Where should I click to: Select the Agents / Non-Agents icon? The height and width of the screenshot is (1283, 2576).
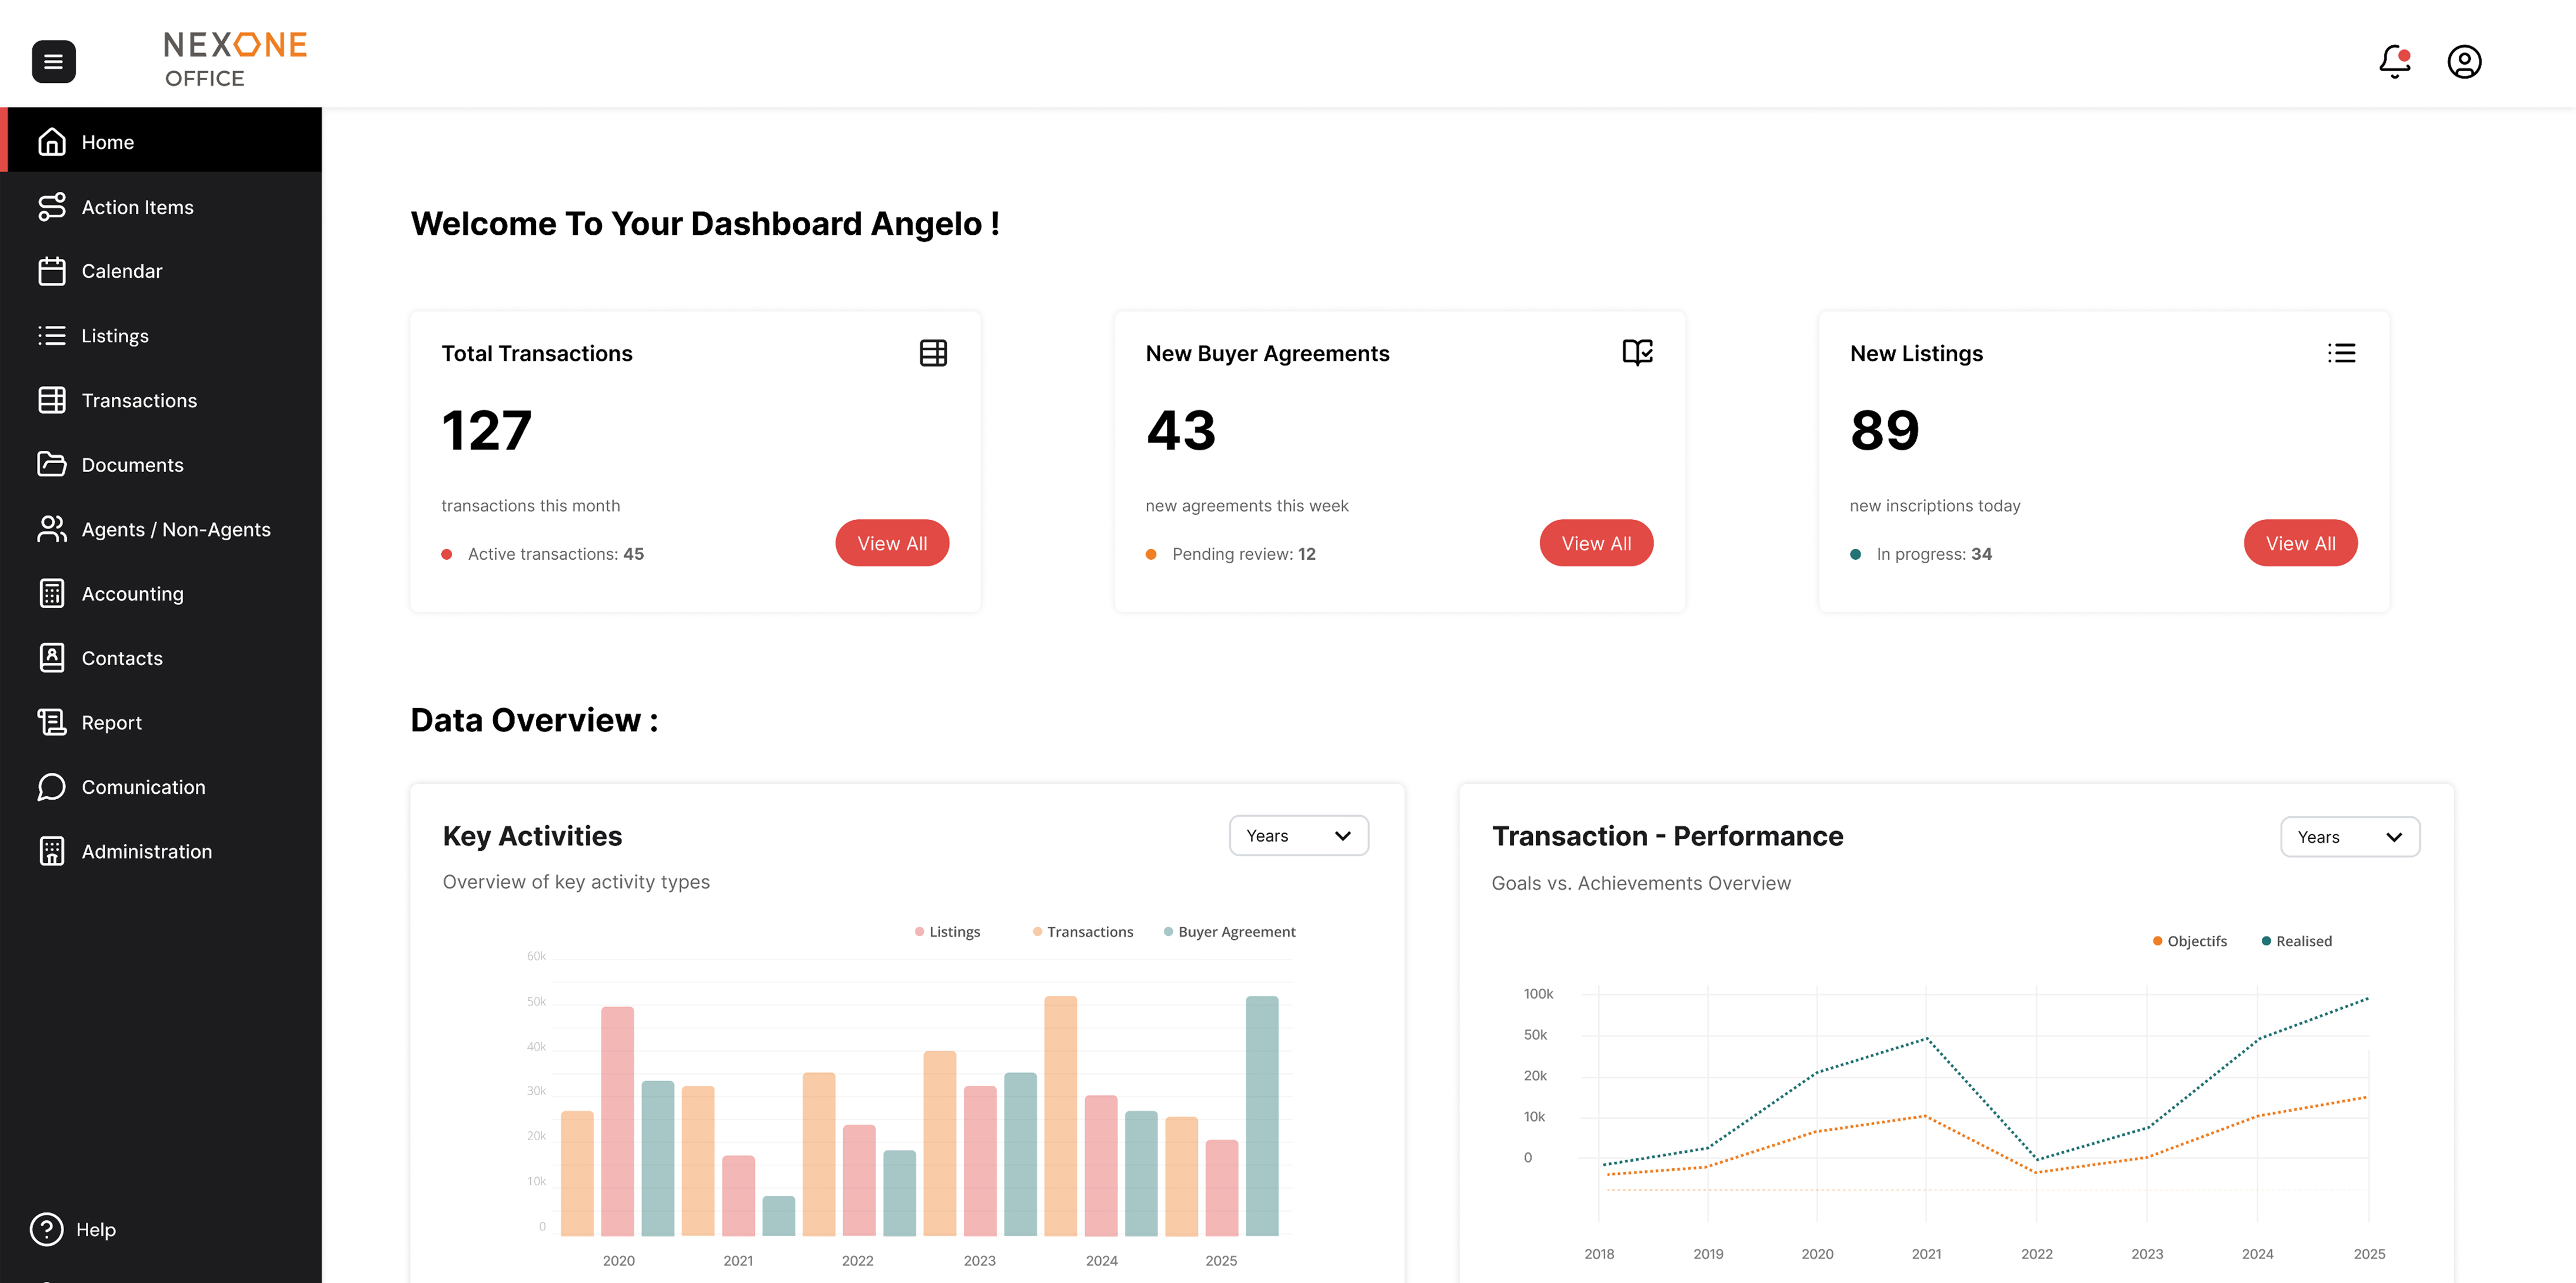[x=53, y=529]
